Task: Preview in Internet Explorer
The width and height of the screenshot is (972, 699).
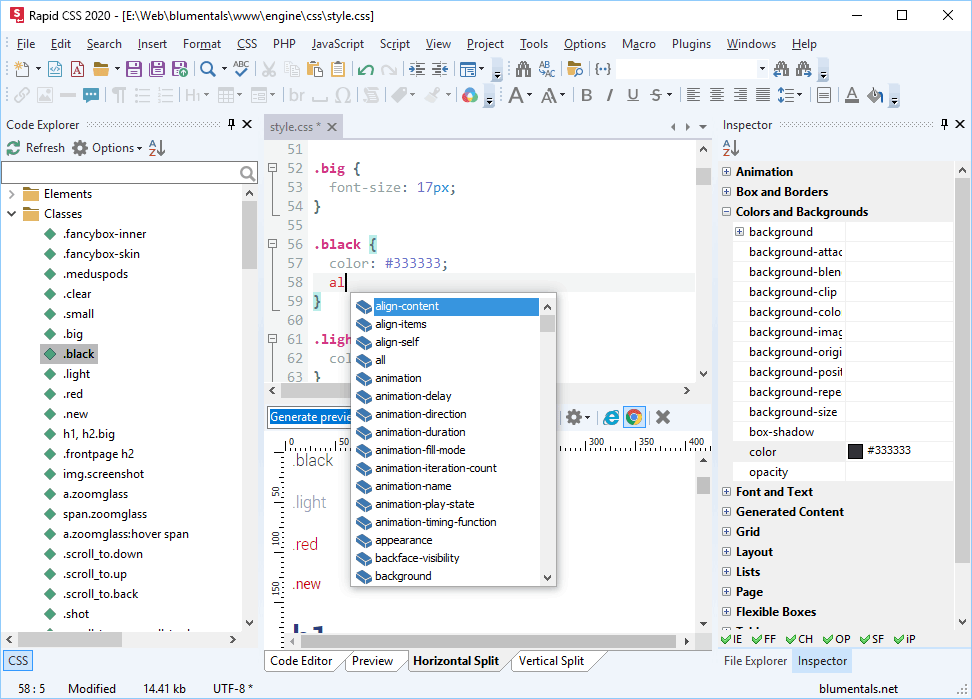Action: [611, 417]
